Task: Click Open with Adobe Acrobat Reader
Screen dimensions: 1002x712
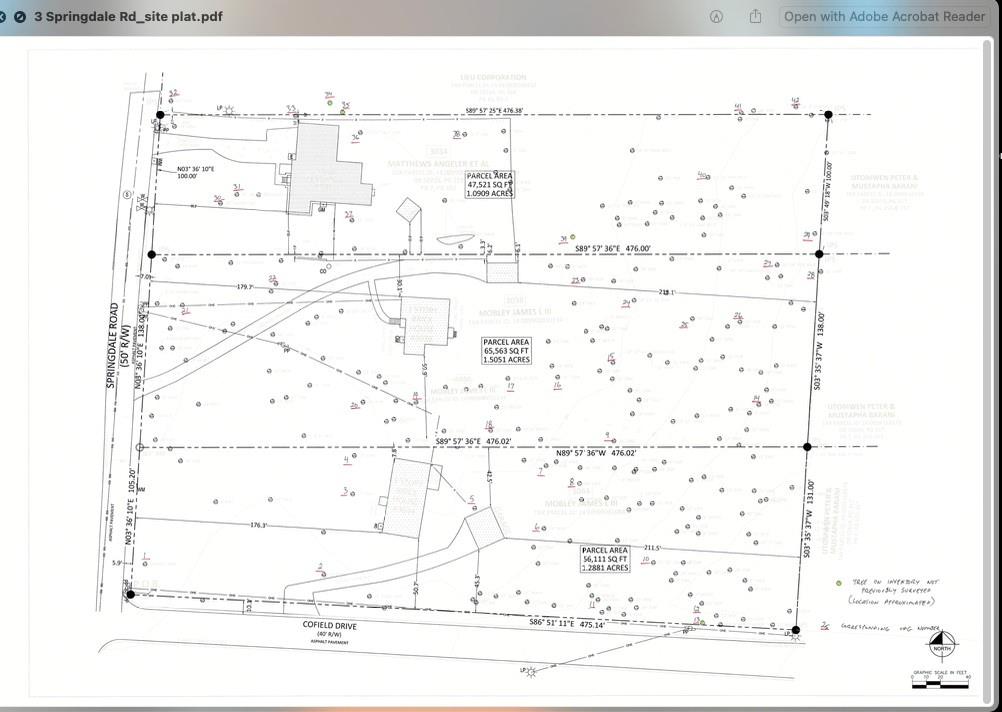Action: click(x=884, y=17)
